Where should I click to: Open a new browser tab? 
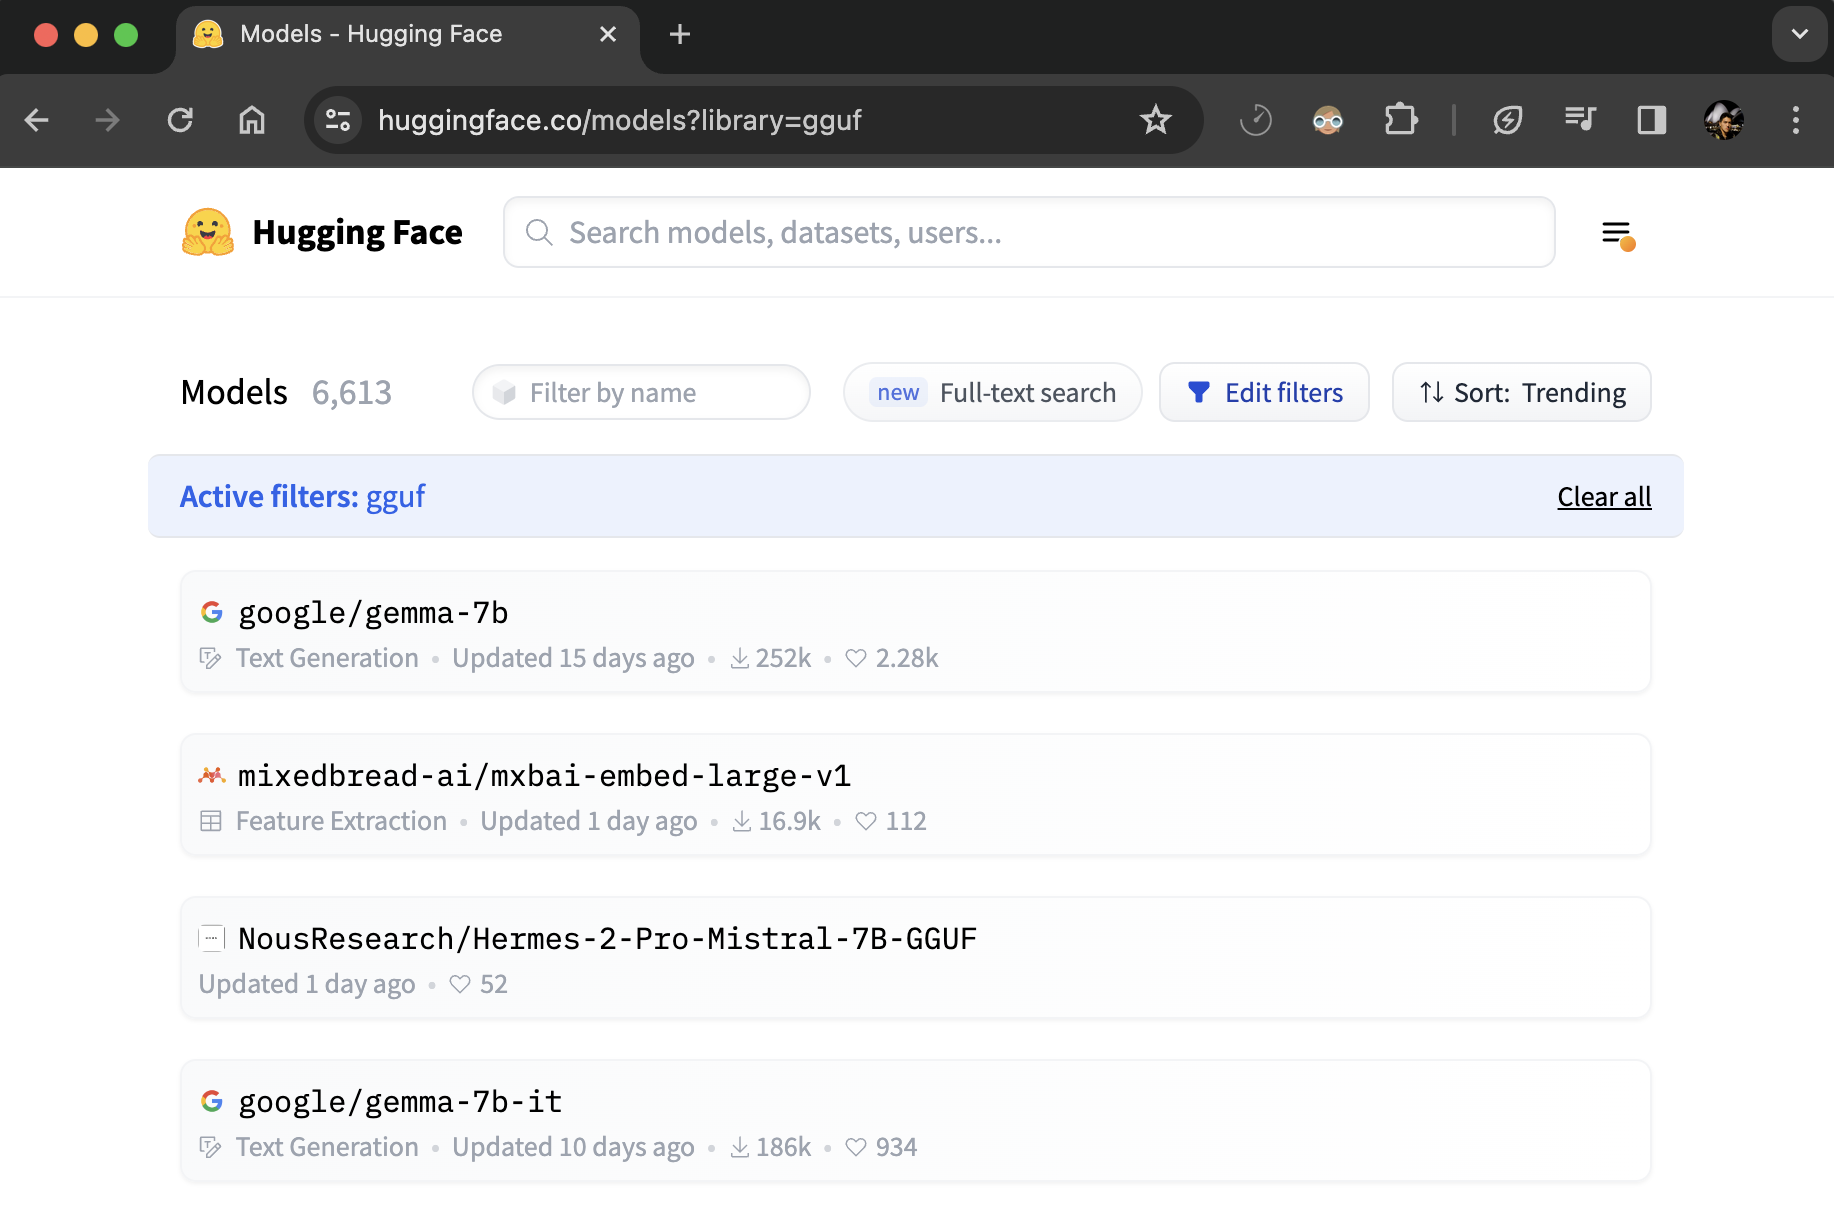[680, 34]
